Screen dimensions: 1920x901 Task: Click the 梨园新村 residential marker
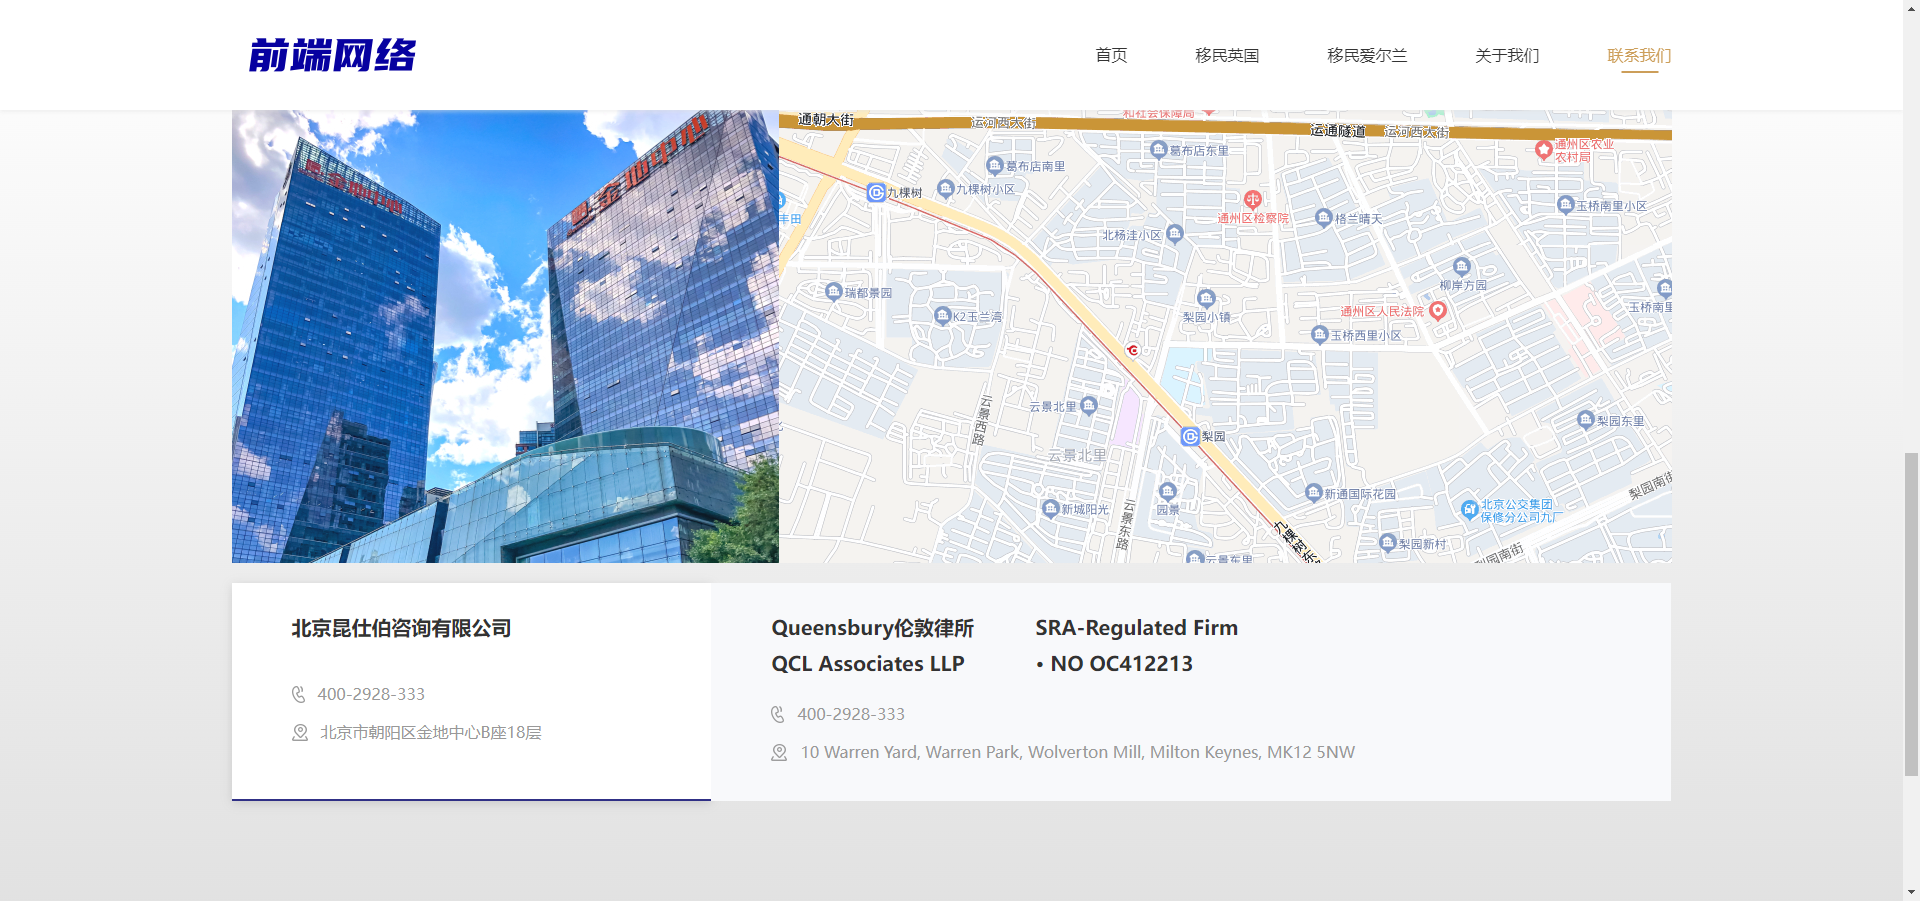coord(1387,543)
